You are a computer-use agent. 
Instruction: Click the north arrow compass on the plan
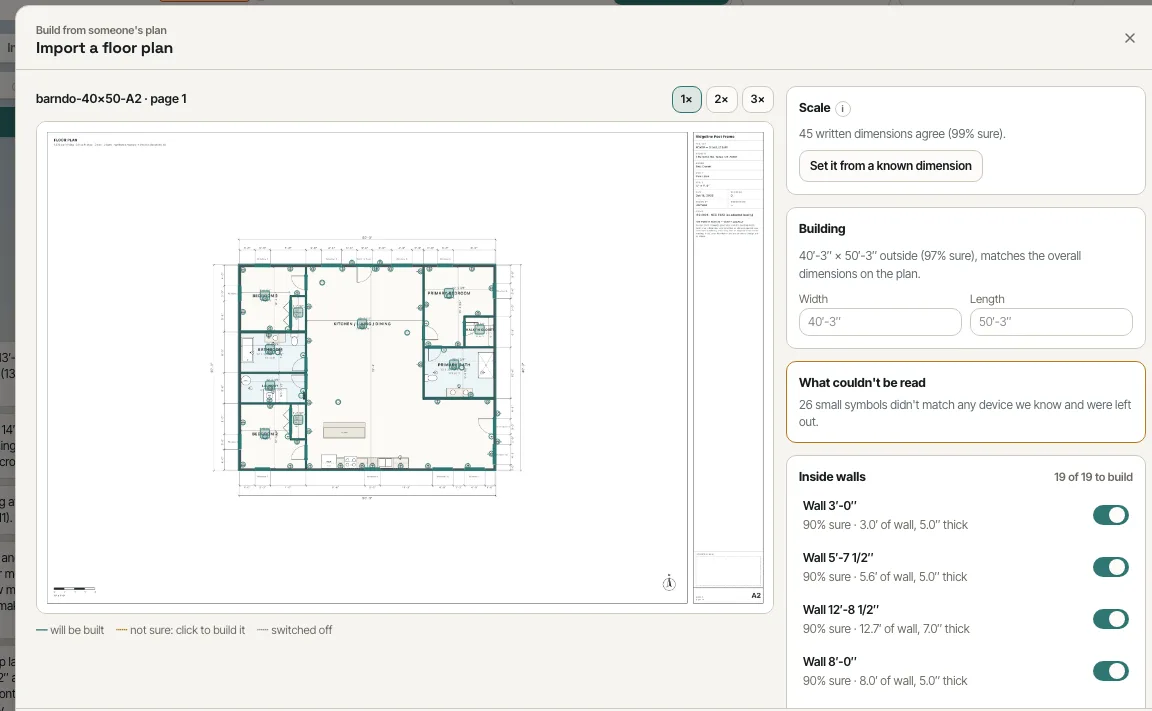(x=669, y=583)
